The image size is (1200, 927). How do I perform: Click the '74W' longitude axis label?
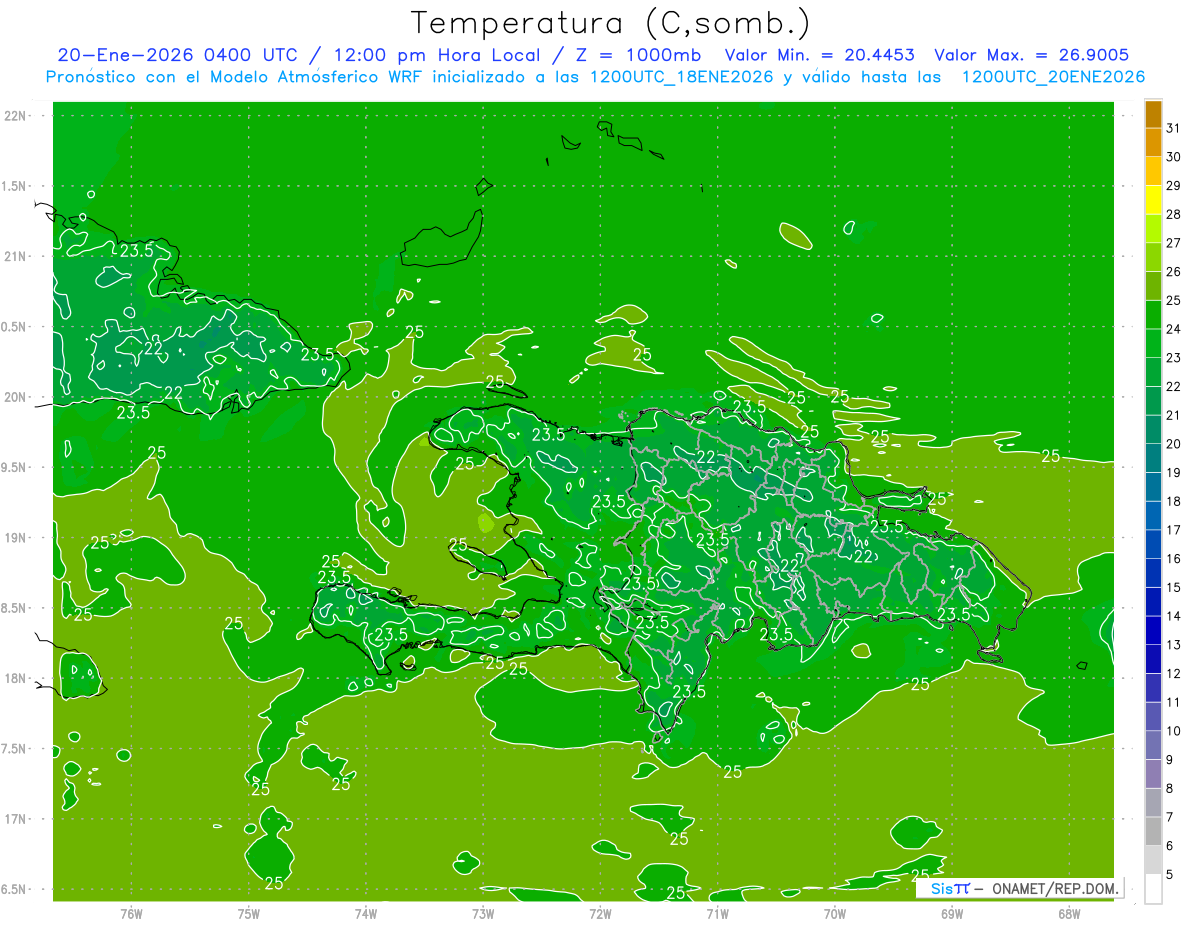click(366, 914)
